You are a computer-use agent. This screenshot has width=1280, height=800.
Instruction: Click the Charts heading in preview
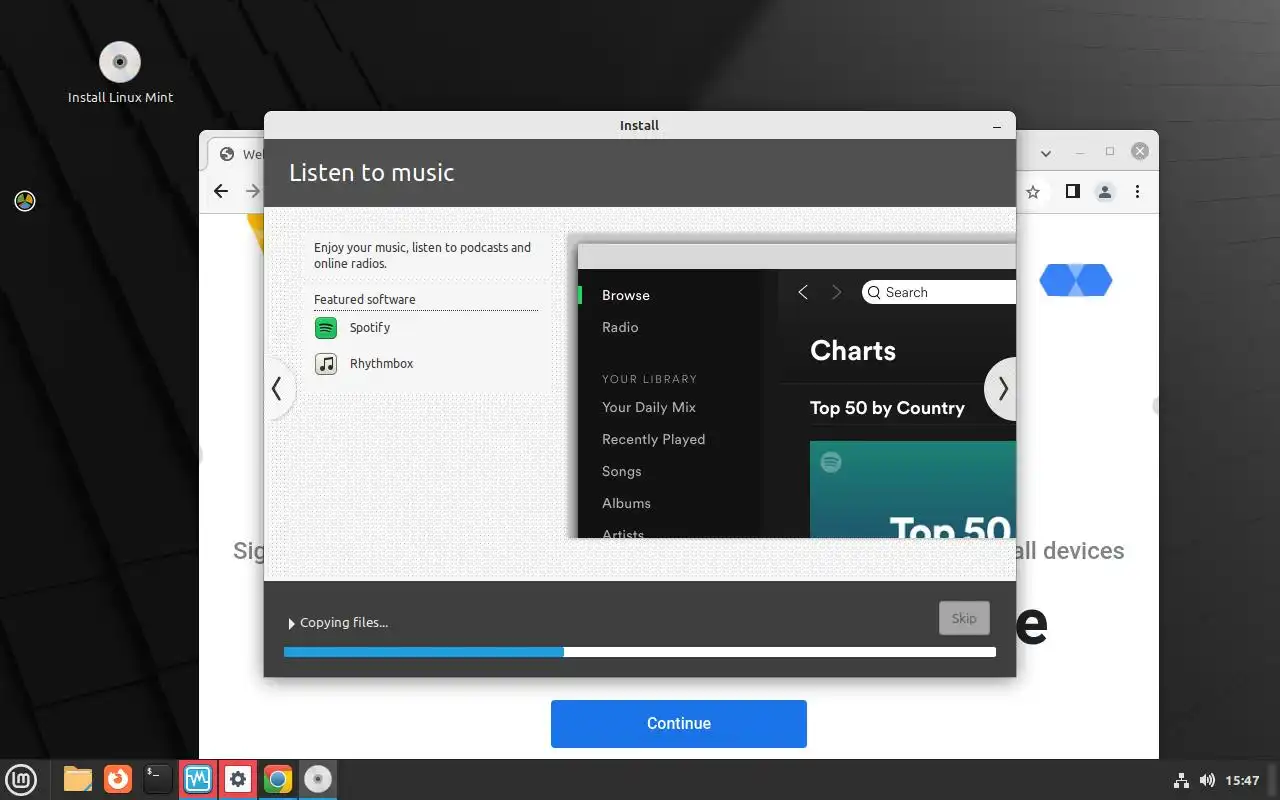853,351
